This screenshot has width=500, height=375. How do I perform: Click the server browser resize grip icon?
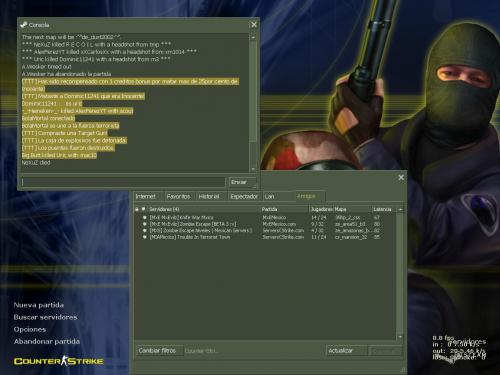(404, 370)
